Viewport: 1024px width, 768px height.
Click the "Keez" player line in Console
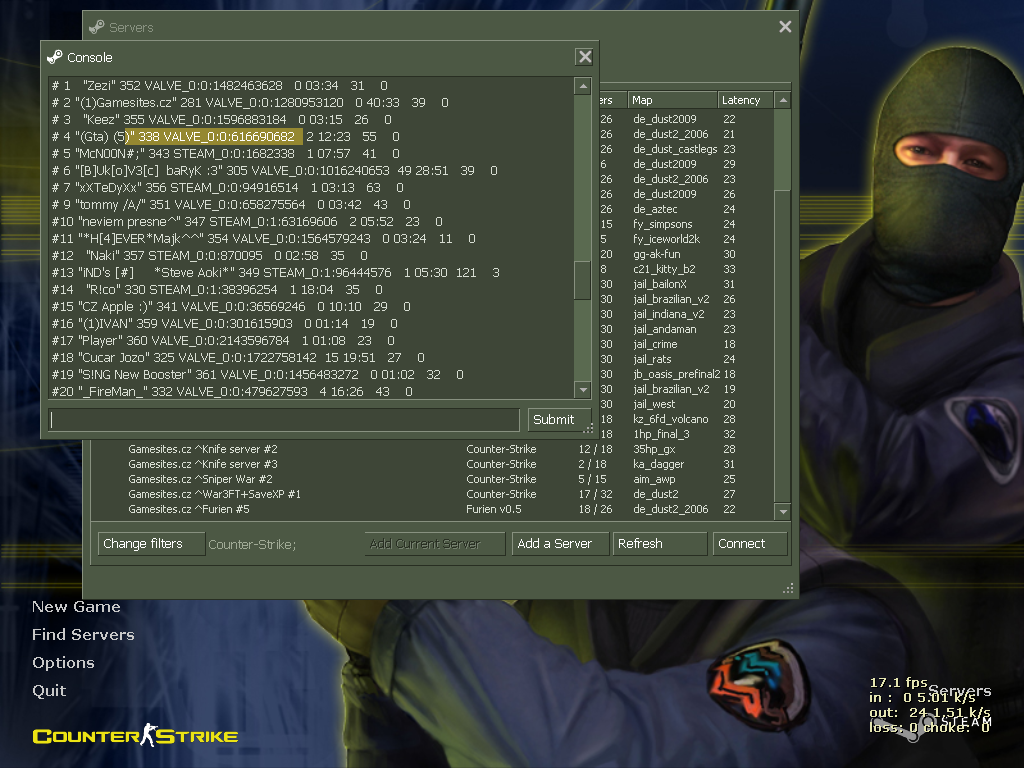[221, 120]
